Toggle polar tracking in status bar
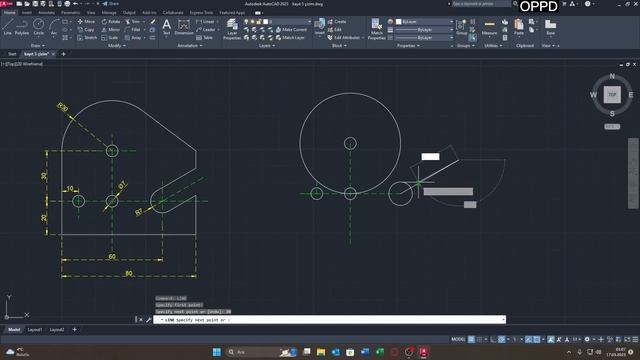The height and width of the screenshot is (360, 640). 502,340
